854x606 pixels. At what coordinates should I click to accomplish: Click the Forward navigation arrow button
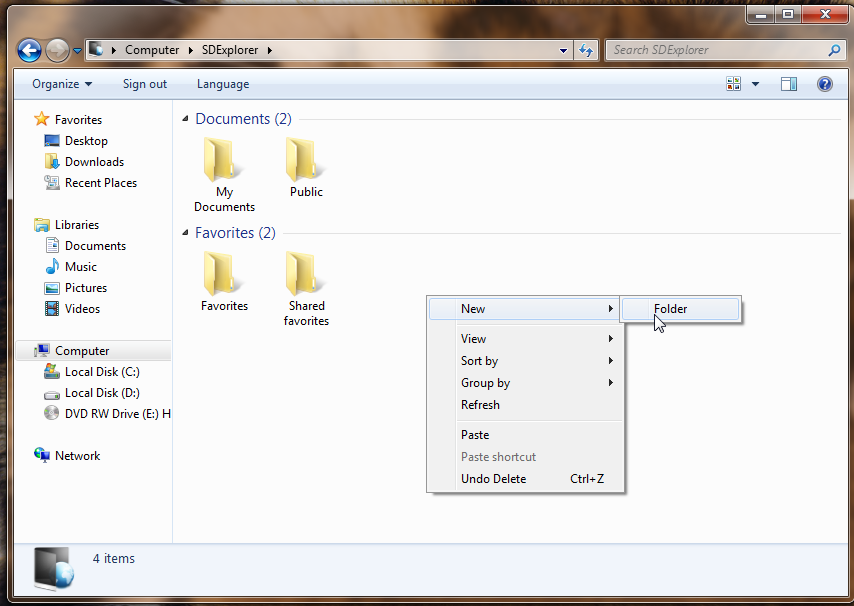coord(57,51)
